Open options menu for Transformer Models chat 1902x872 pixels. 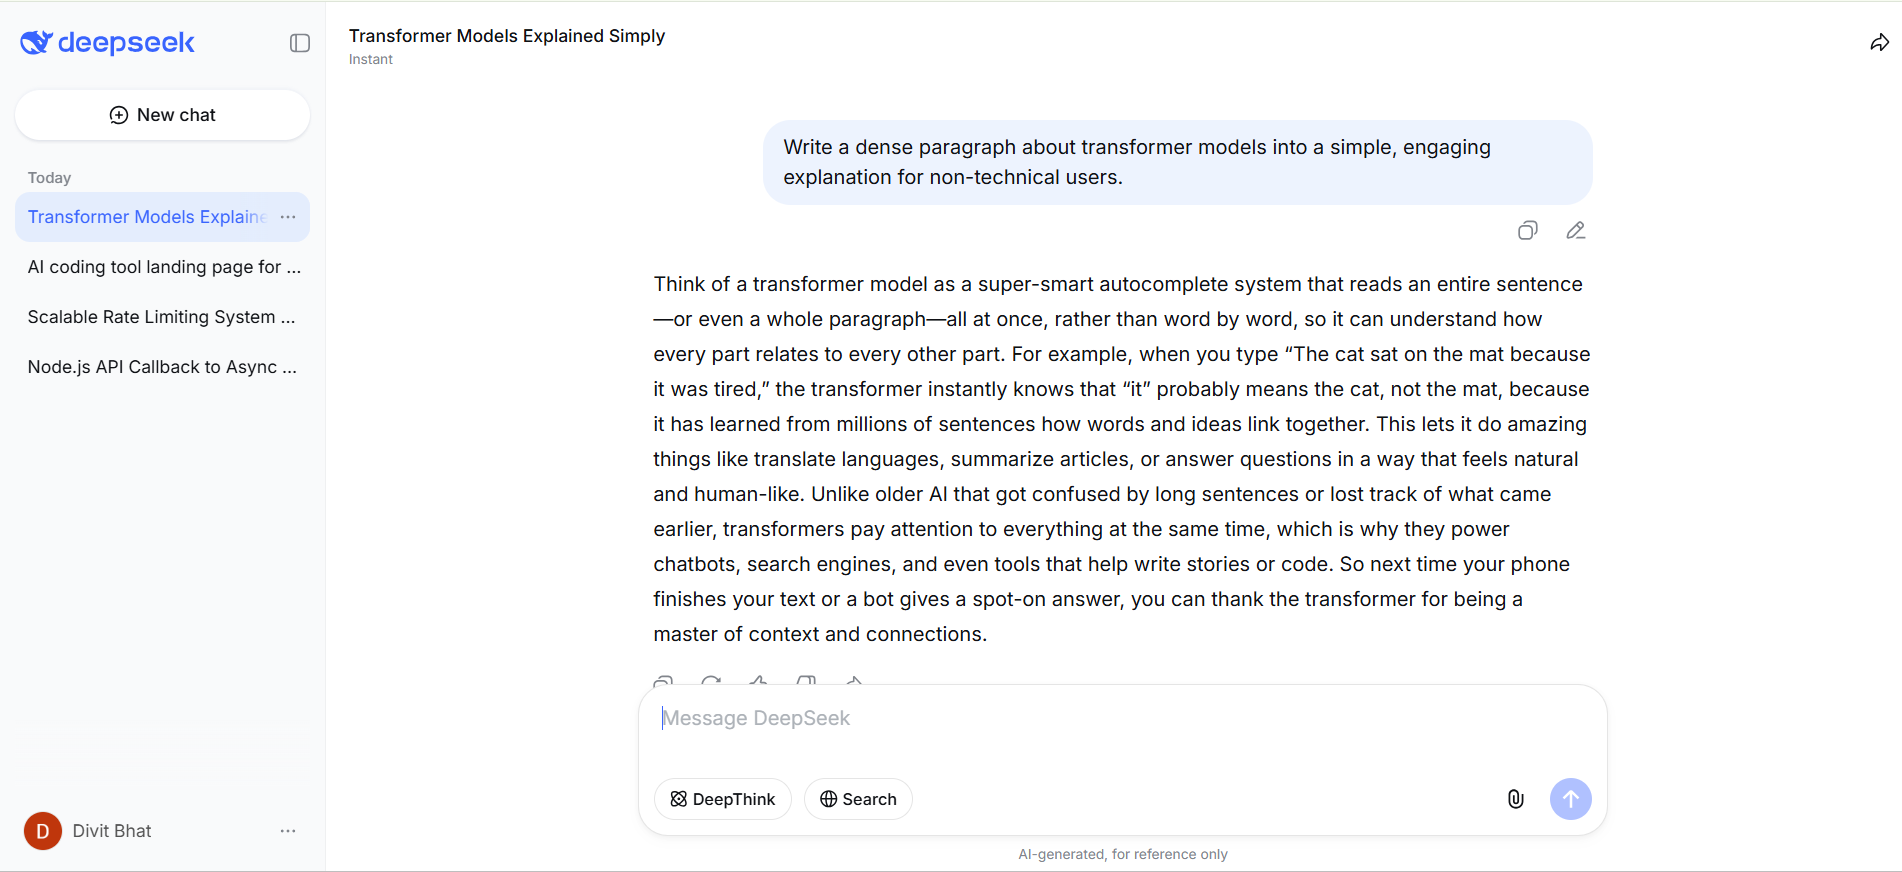pos(288,217)
